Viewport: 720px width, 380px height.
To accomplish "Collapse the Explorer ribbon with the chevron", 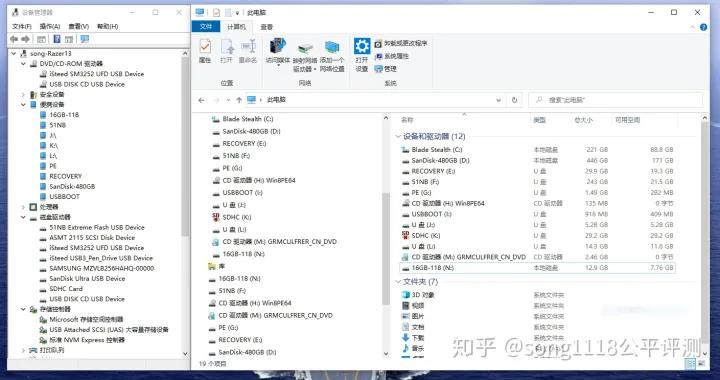I will pyautogui.click(x=692, y=27).
